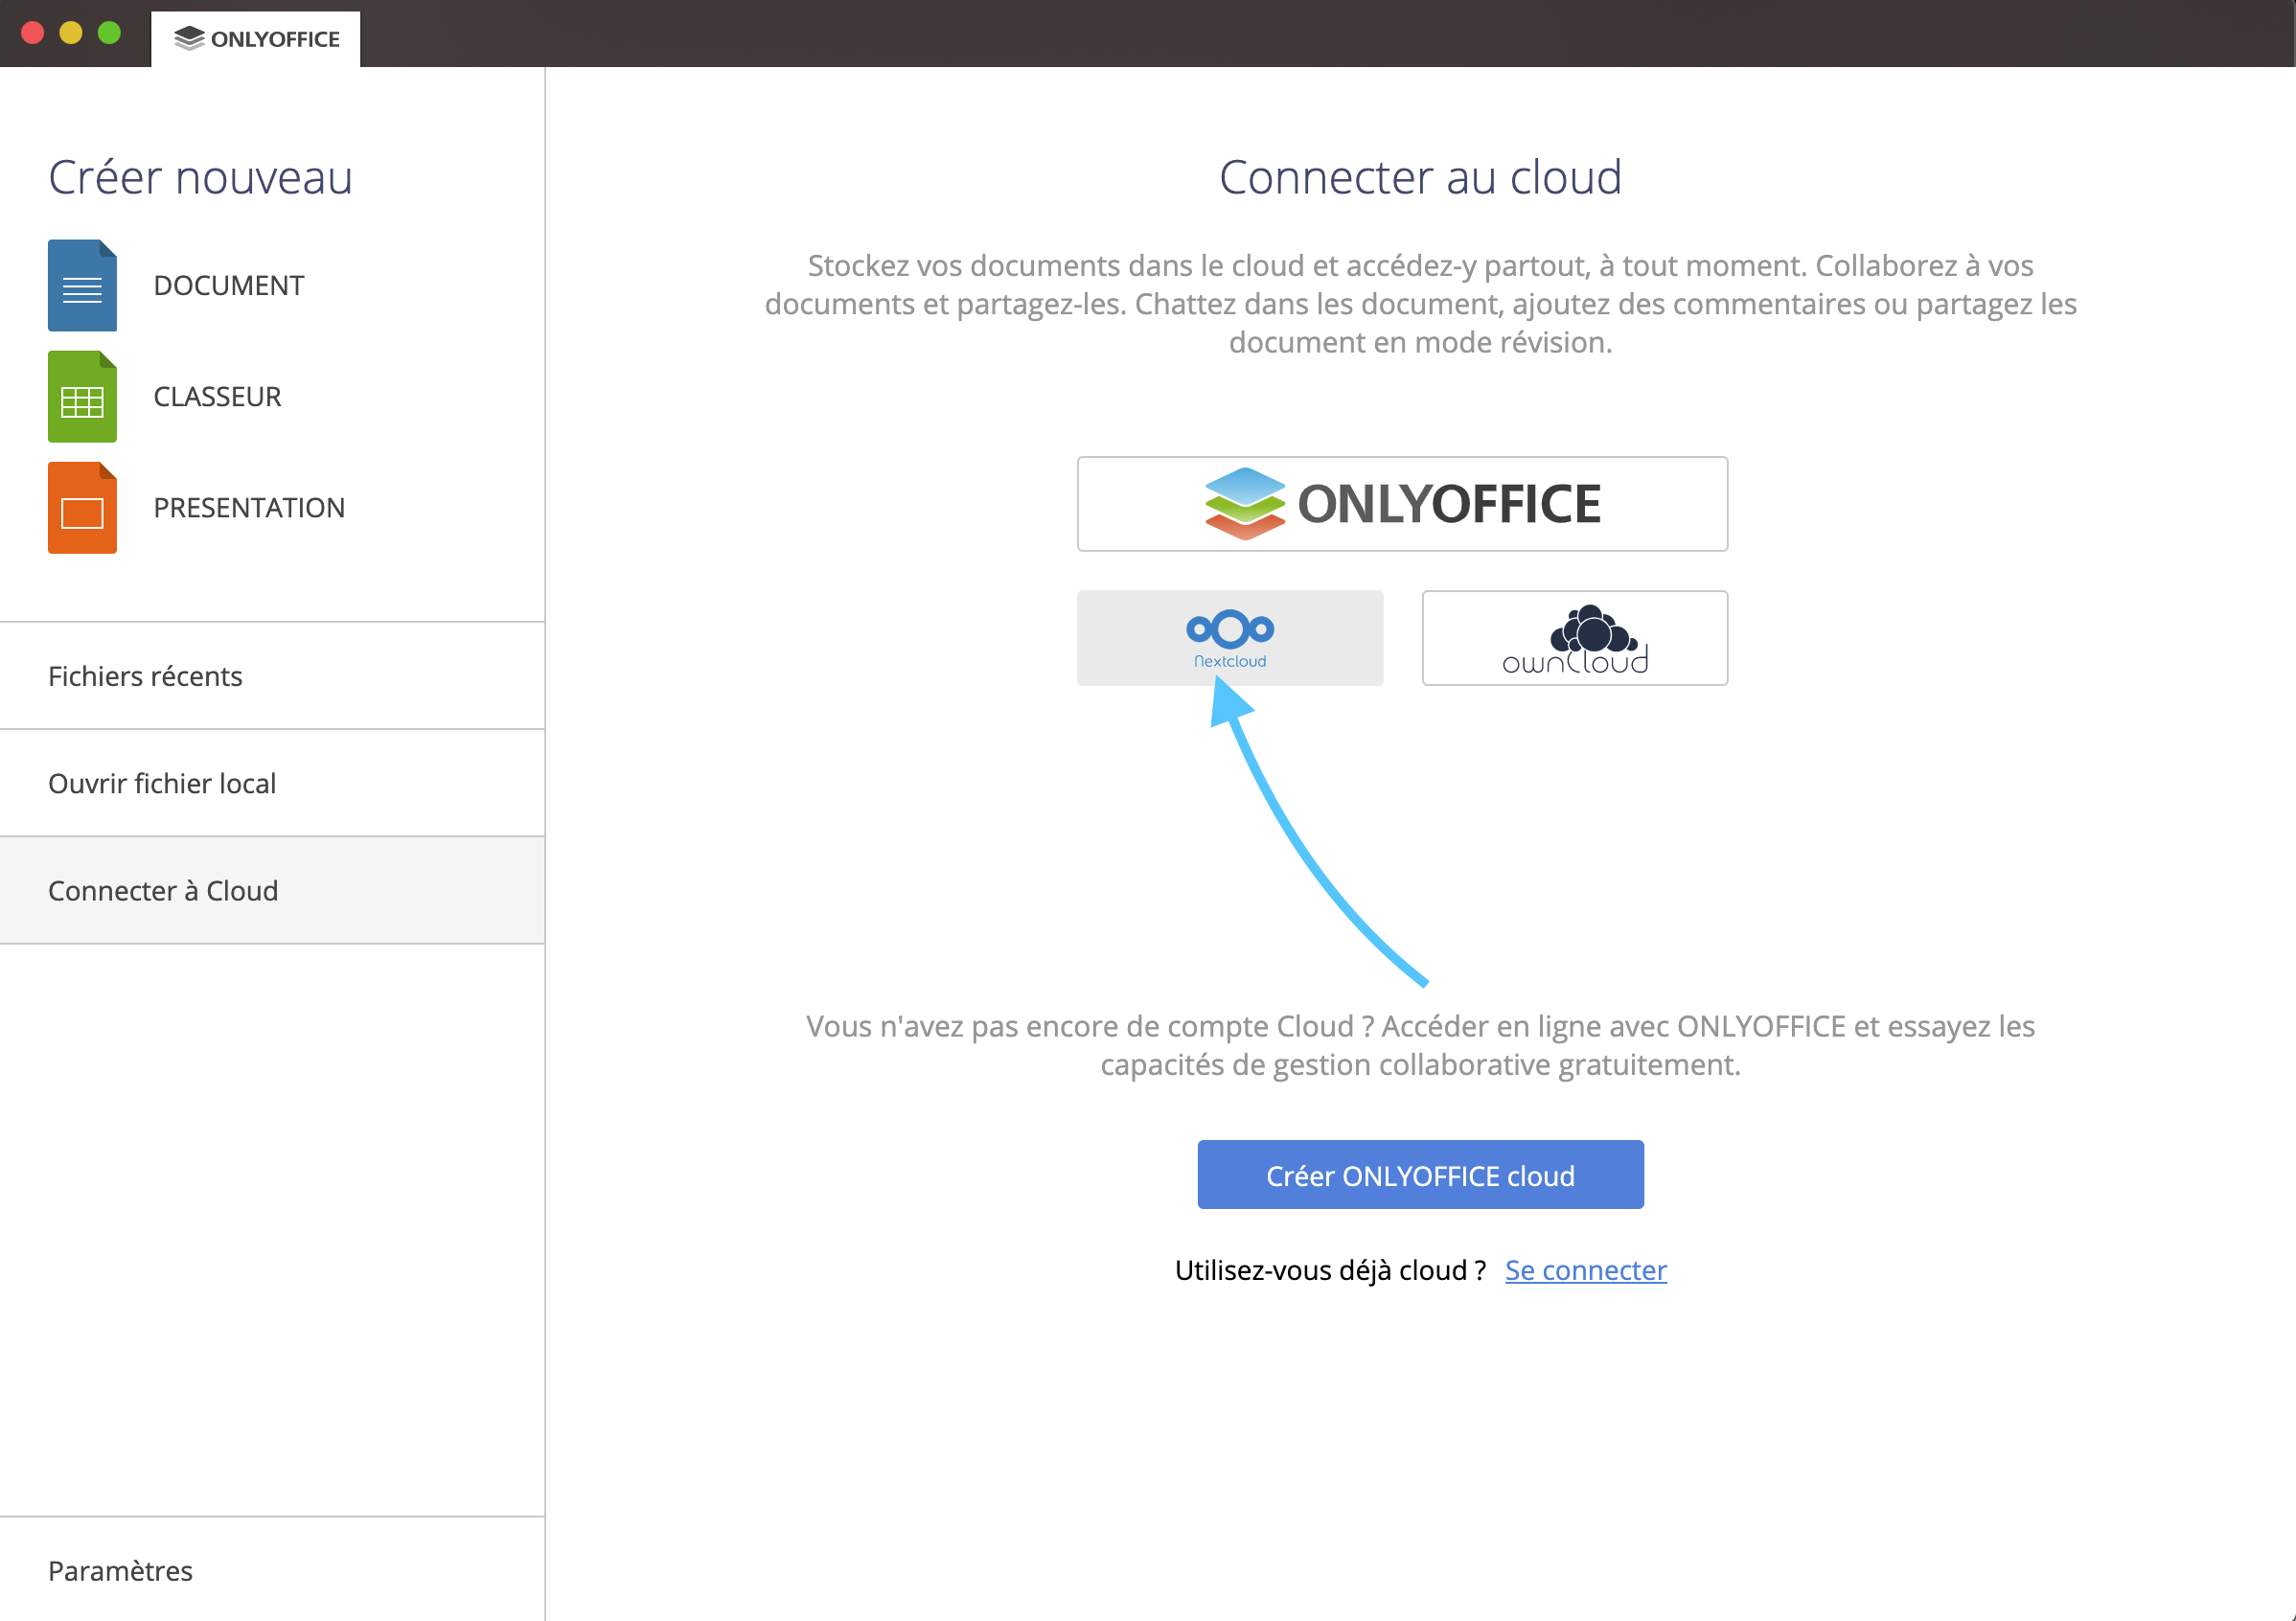This screenshot has height=1621, width=2296.
Task: Choose ownCloud as cloud provider
Action: pyautogui.click(x=1575, y=638)
